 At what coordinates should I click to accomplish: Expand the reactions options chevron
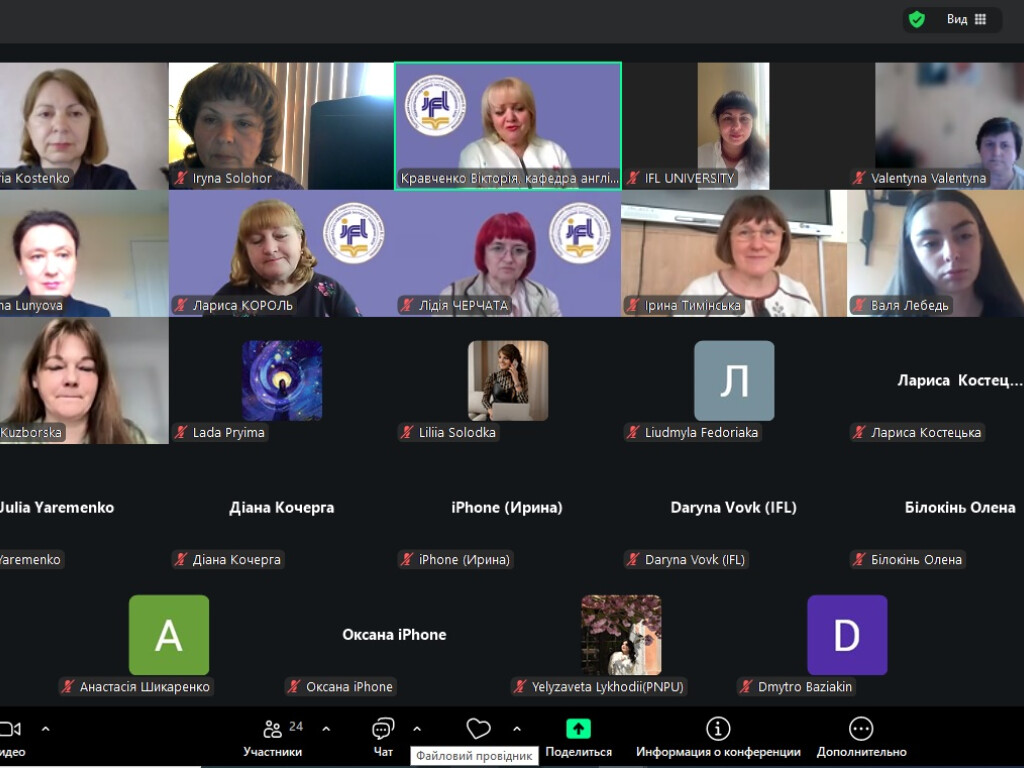click(x=517, y=729)
